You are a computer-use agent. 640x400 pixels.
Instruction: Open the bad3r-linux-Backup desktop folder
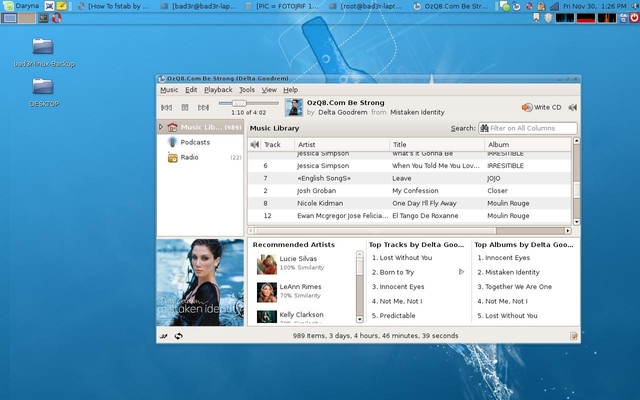pos(44,52)
